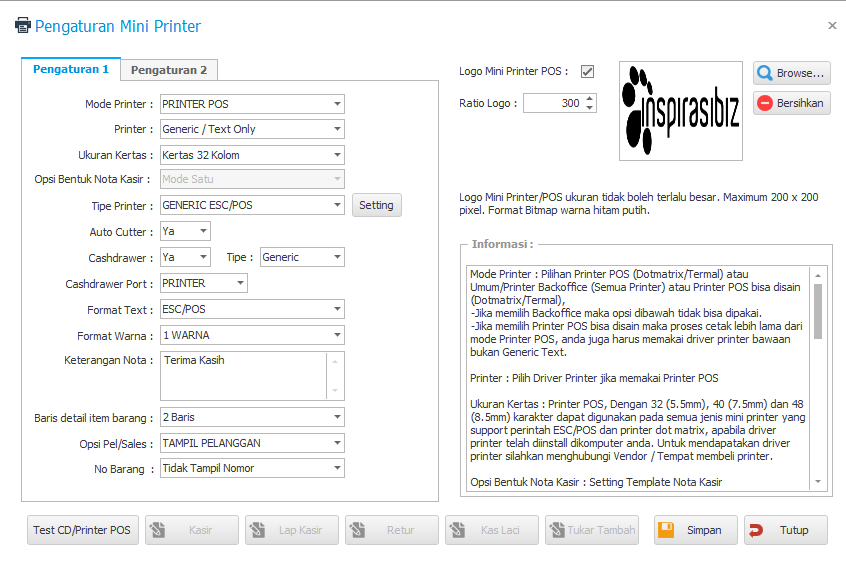Screen dimensions: 846x562
Task: Decrease the Ratio Logo value
Action: click(589, 107)
